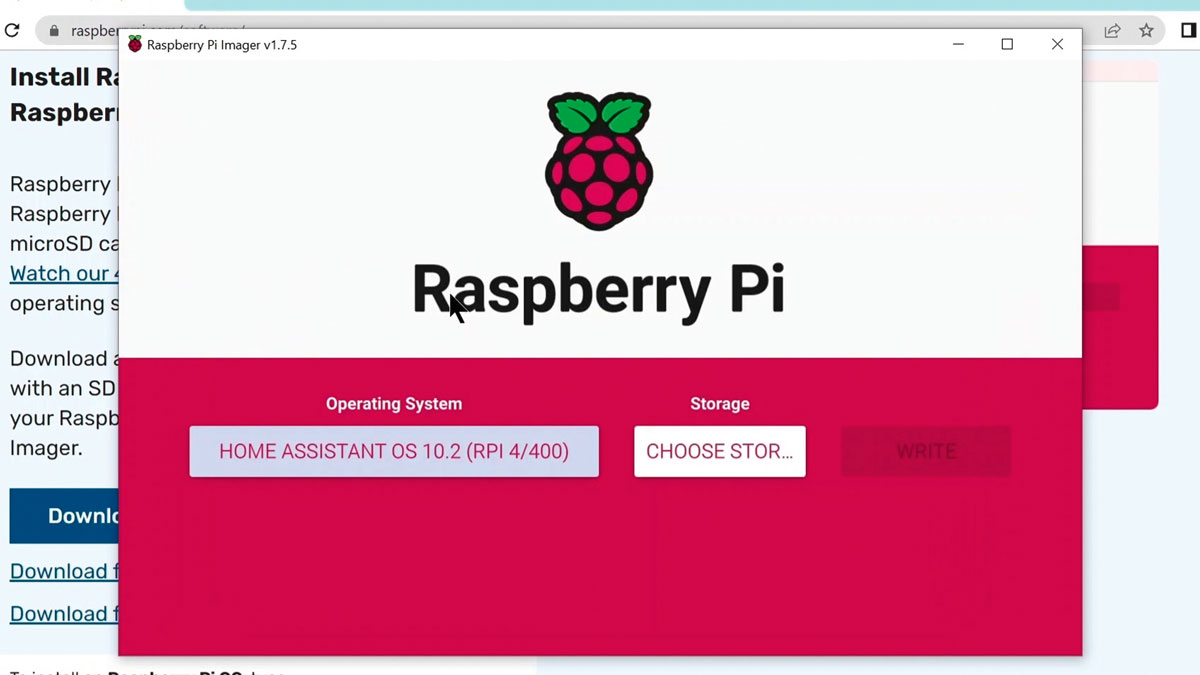The width and height of the screenshot is (1200, 675).
Task: Click the Raspberry Pi Imager title bar icon
Action: (x=135, y=45)
